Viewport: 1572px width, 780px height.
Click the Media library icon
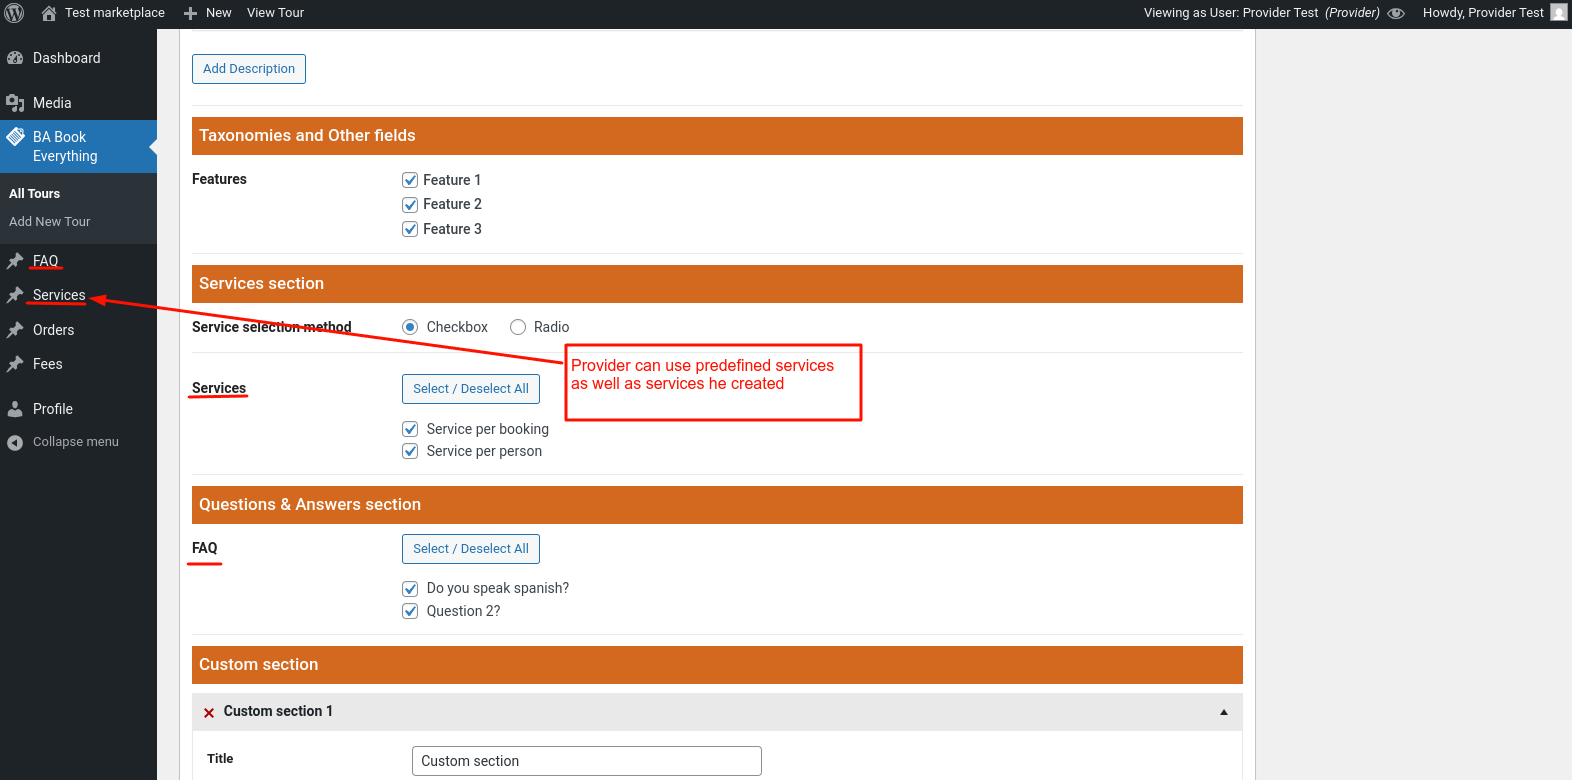[15, 103]
